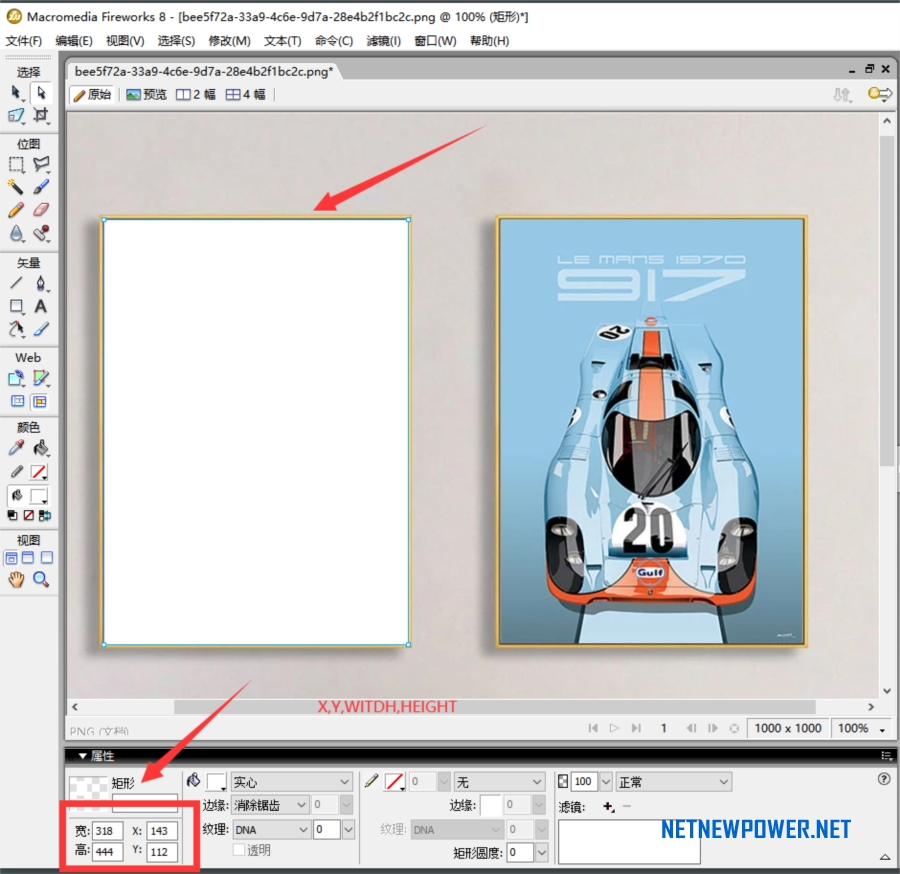
Task: Select the Hand tool
Action: [x=16, y=580]
